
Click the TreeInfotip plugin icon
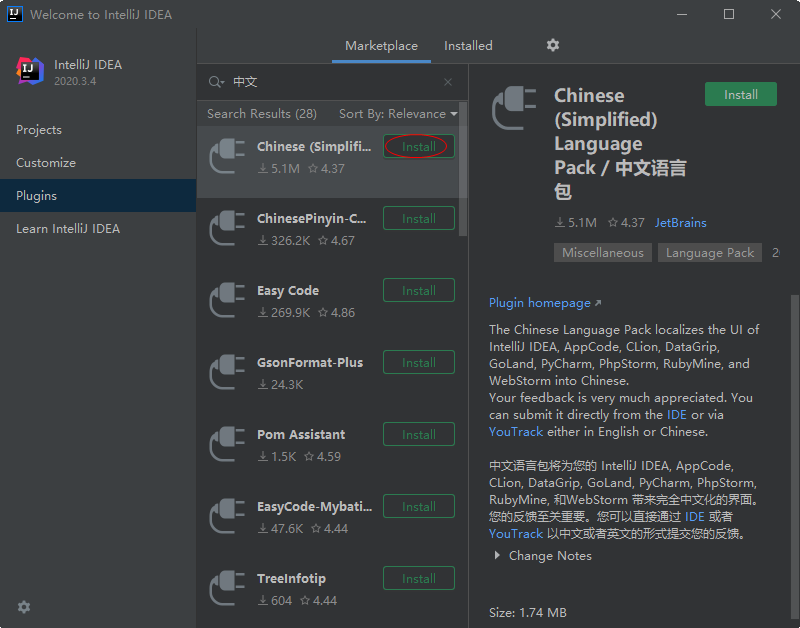[x=228, y=588]
